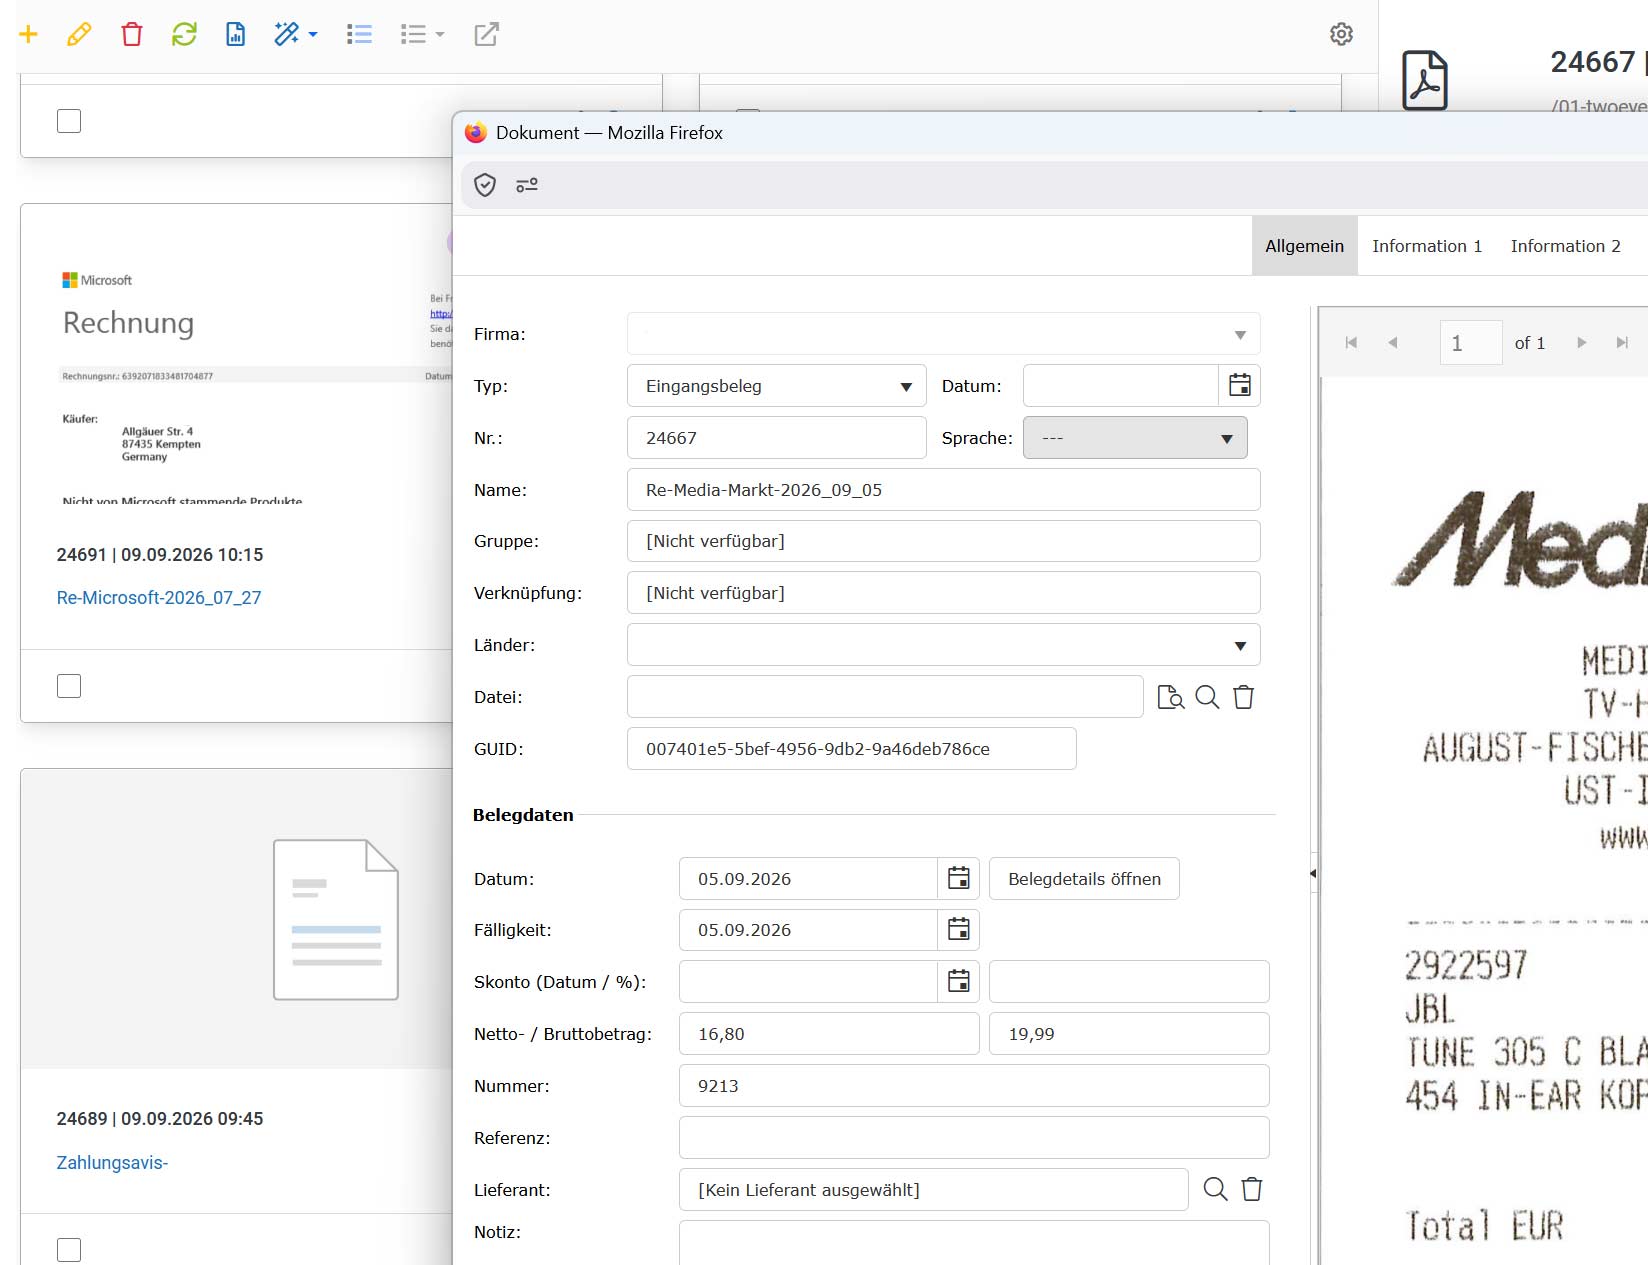This screenshot has height=1265, width=1648.
Task: Tick the checkbox under document 24691
Action: coord(69,686)
